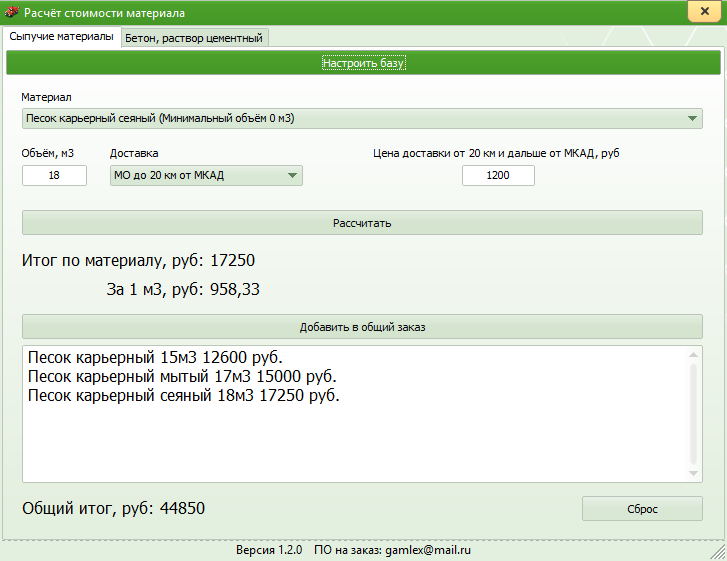Click the ladybug app icon in title bar

coord(12,13)
